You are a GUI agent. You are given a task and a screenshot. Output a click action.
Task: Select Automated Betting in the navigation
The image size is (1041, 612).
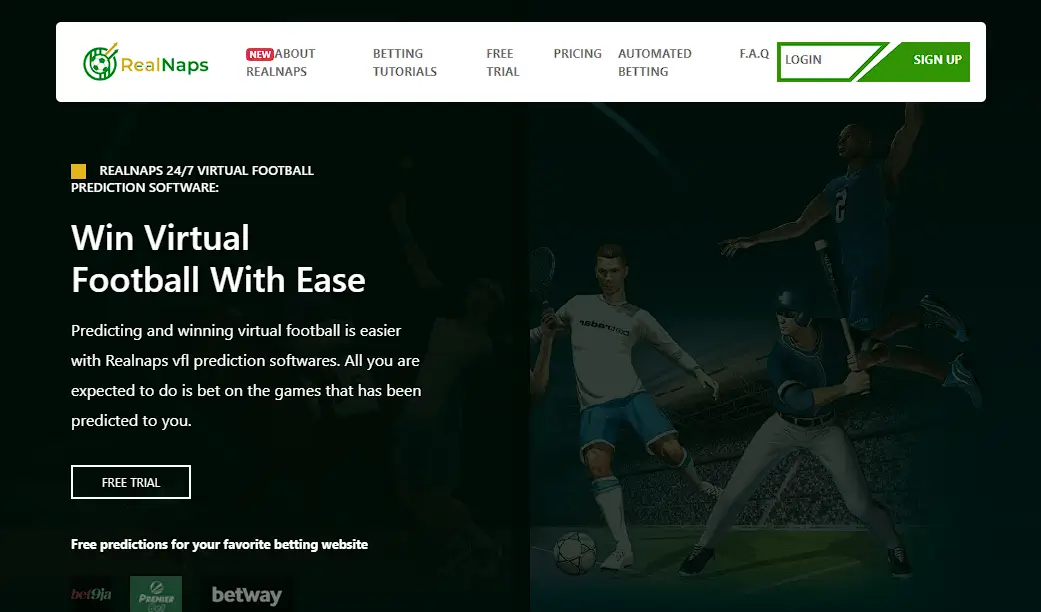click(x=654, y=63)
